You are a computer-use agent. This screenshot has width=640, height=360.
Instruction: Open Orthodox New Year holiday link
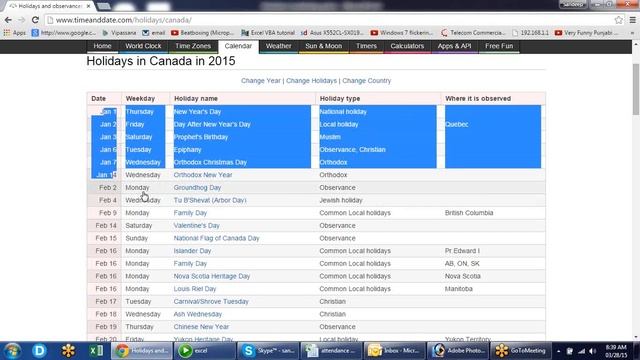click(203, 175)
